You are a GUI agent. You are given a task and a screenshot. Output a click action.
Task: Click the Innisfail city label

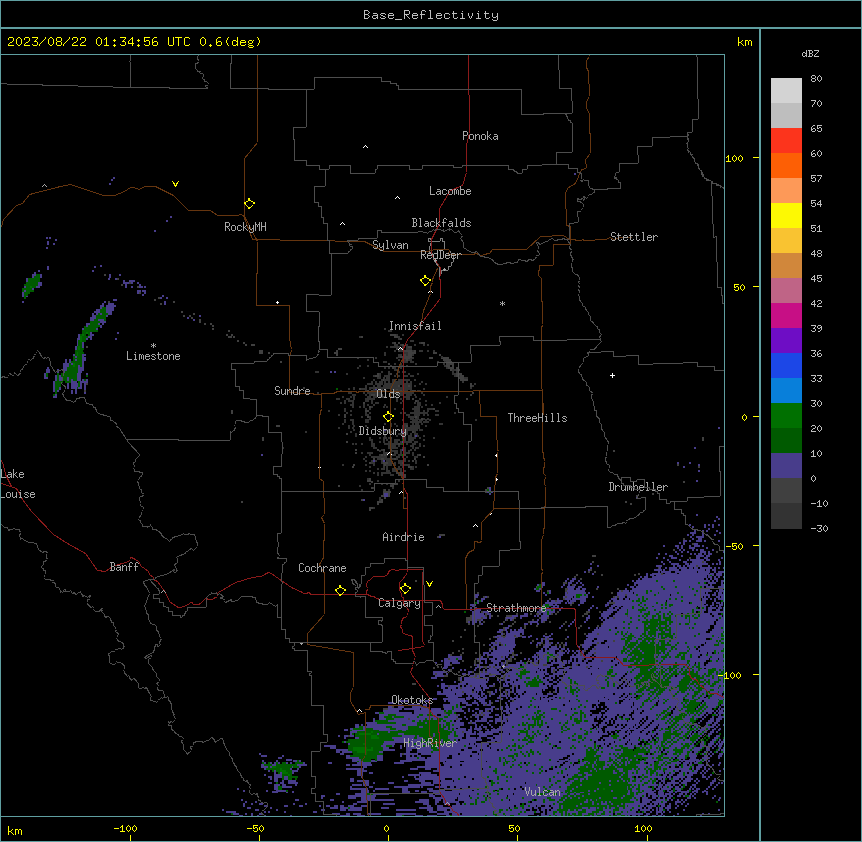pyautogui.click(x=415, y=326)
